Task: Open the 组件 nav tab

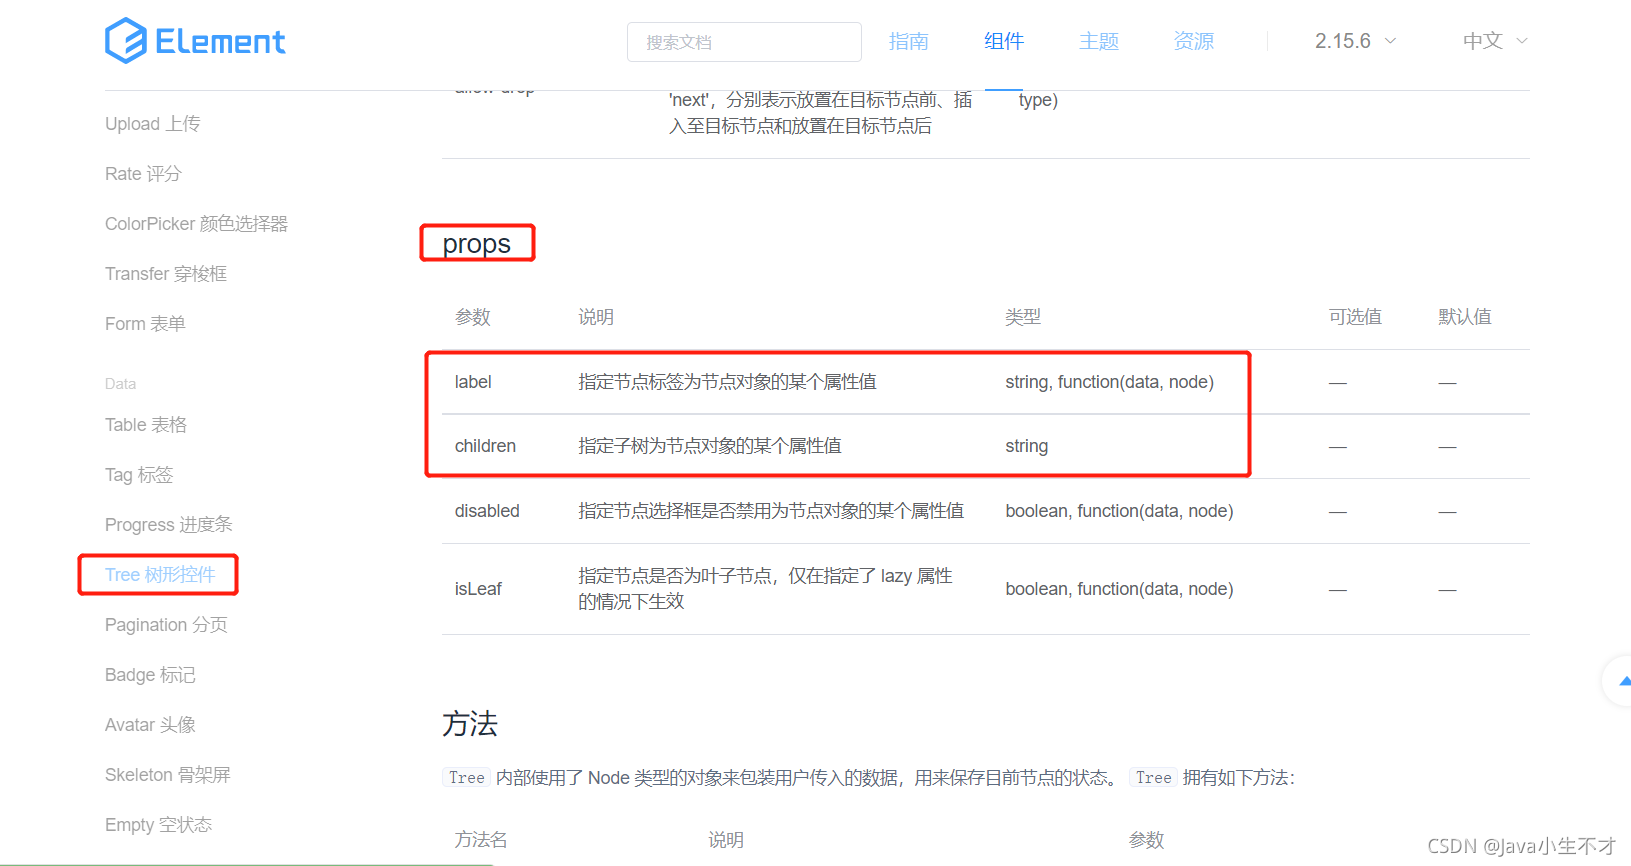Action: (1004, 41)
